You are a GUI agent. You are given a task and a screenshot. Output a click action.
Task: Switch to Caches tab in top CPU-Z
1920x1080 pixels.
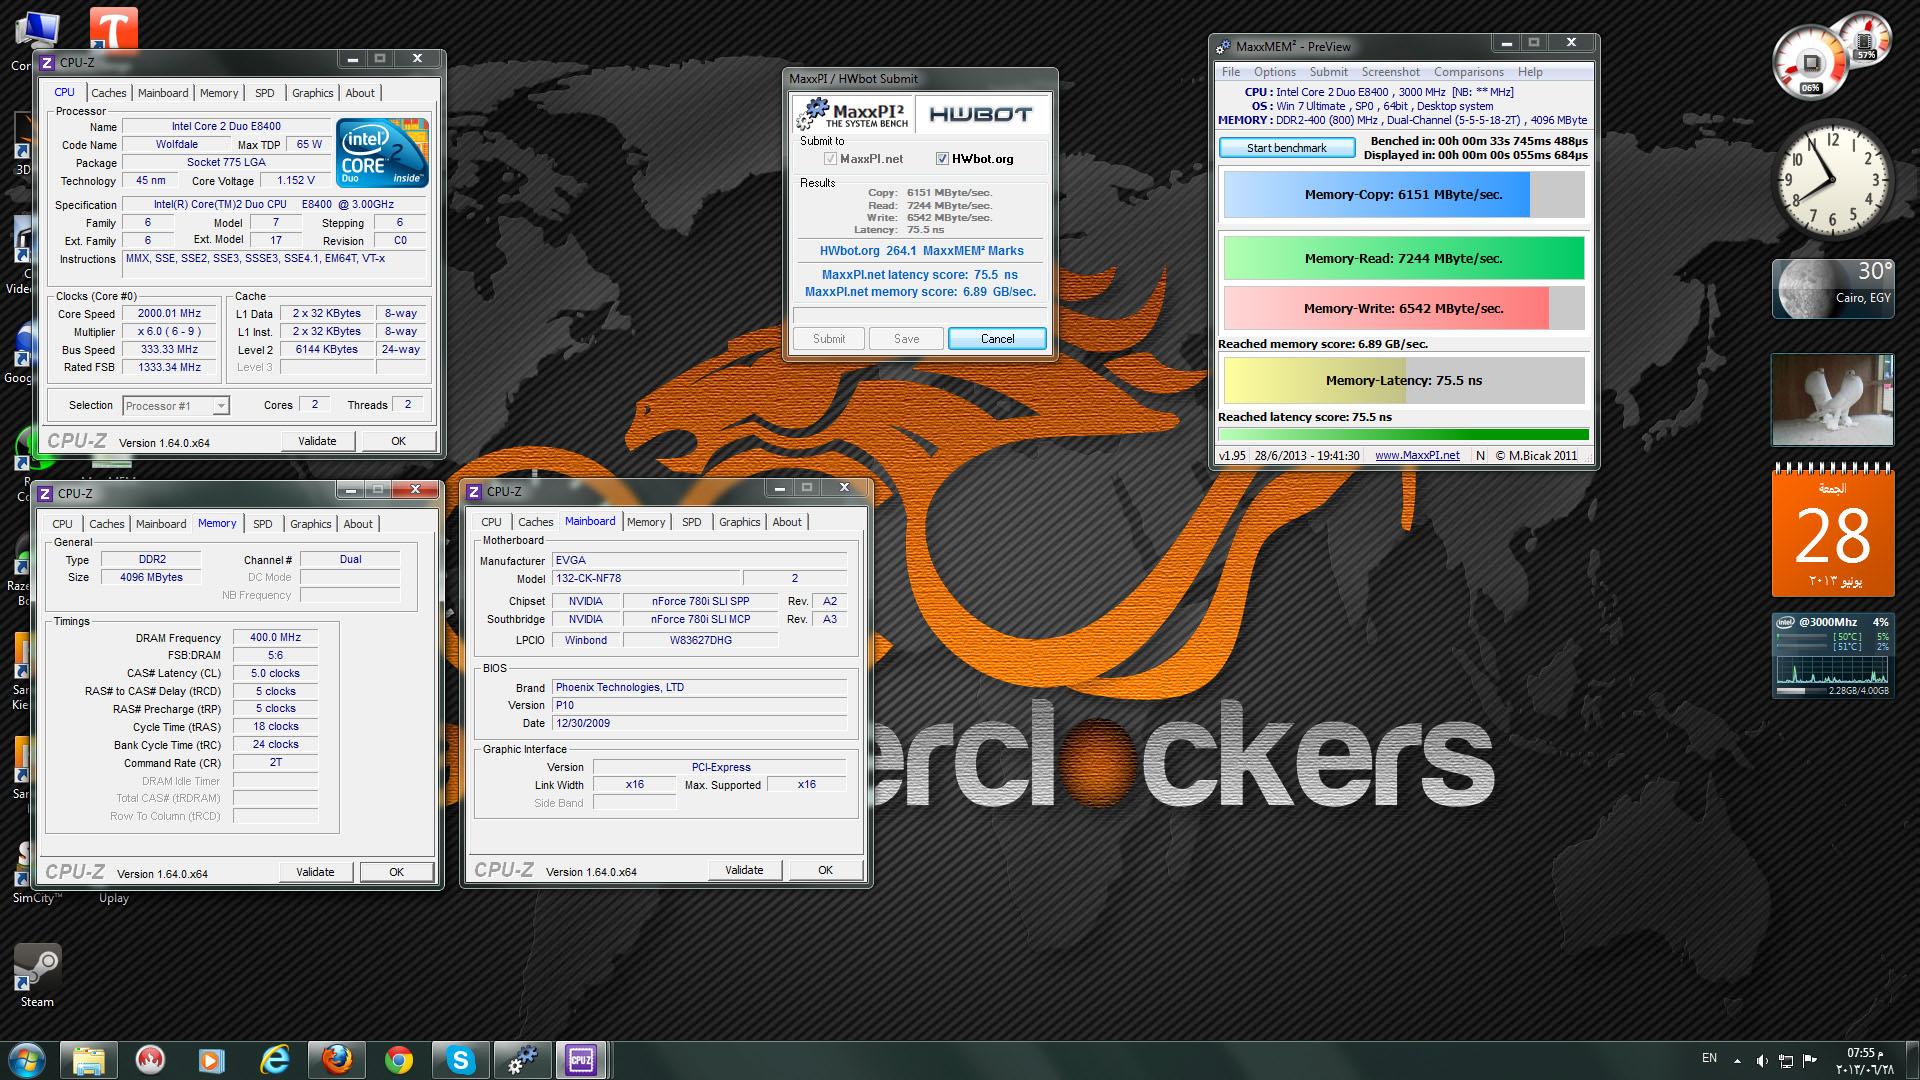pos(109,93)
